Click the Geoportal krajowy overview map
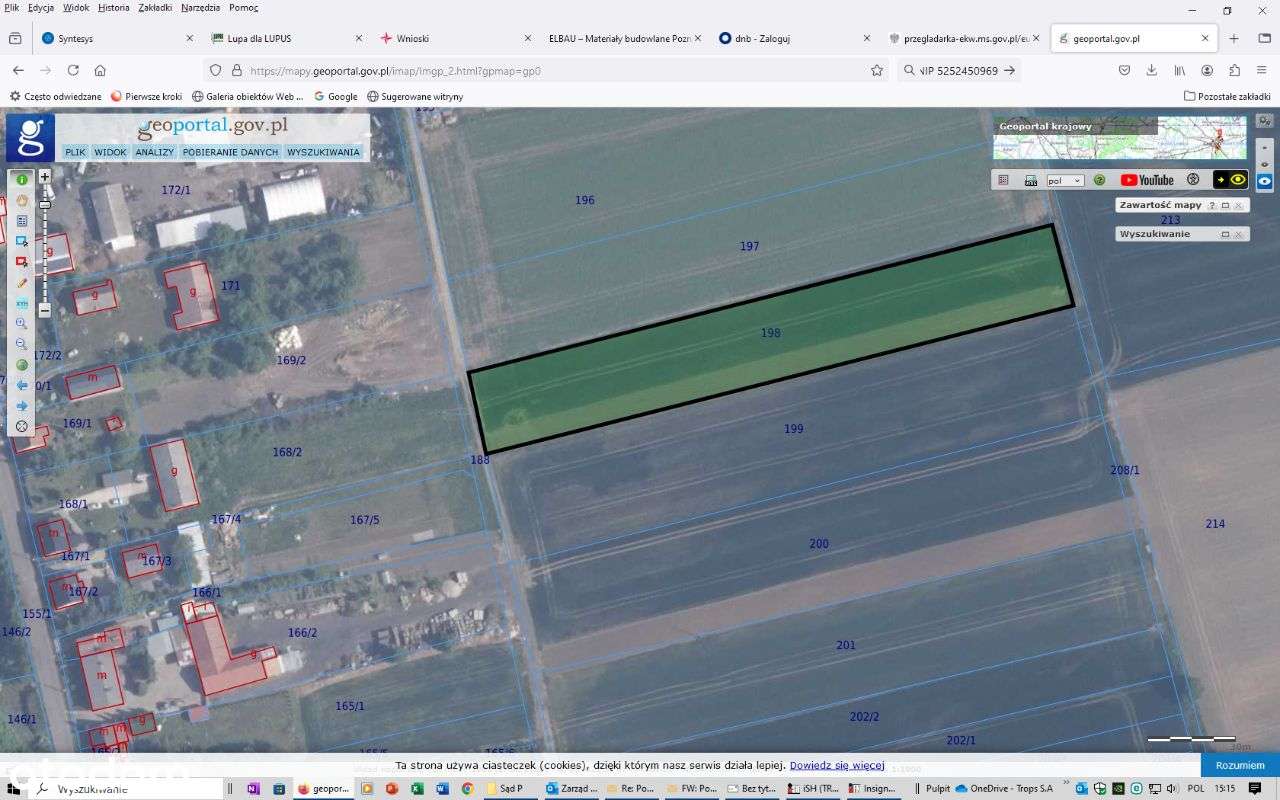Image resolution: width=1280 pixels, height=800 pixels. click(1120, 138)
